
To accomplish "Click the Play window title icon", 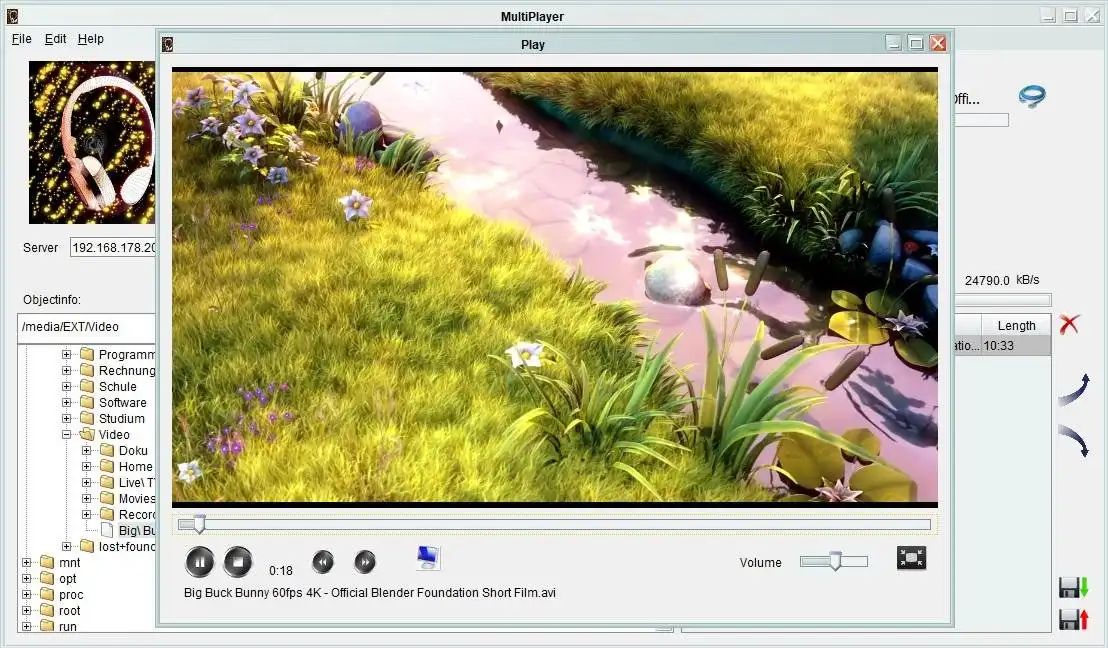I will pos(167,45).
